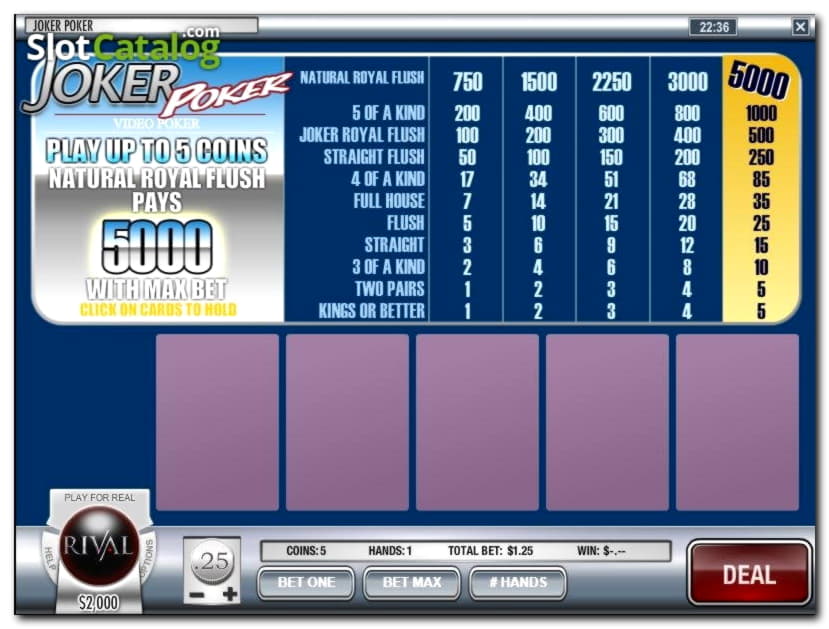Hold the fifth card
Image resolution: width=829 pixels, height=629 pixels.
click(738, 422)
